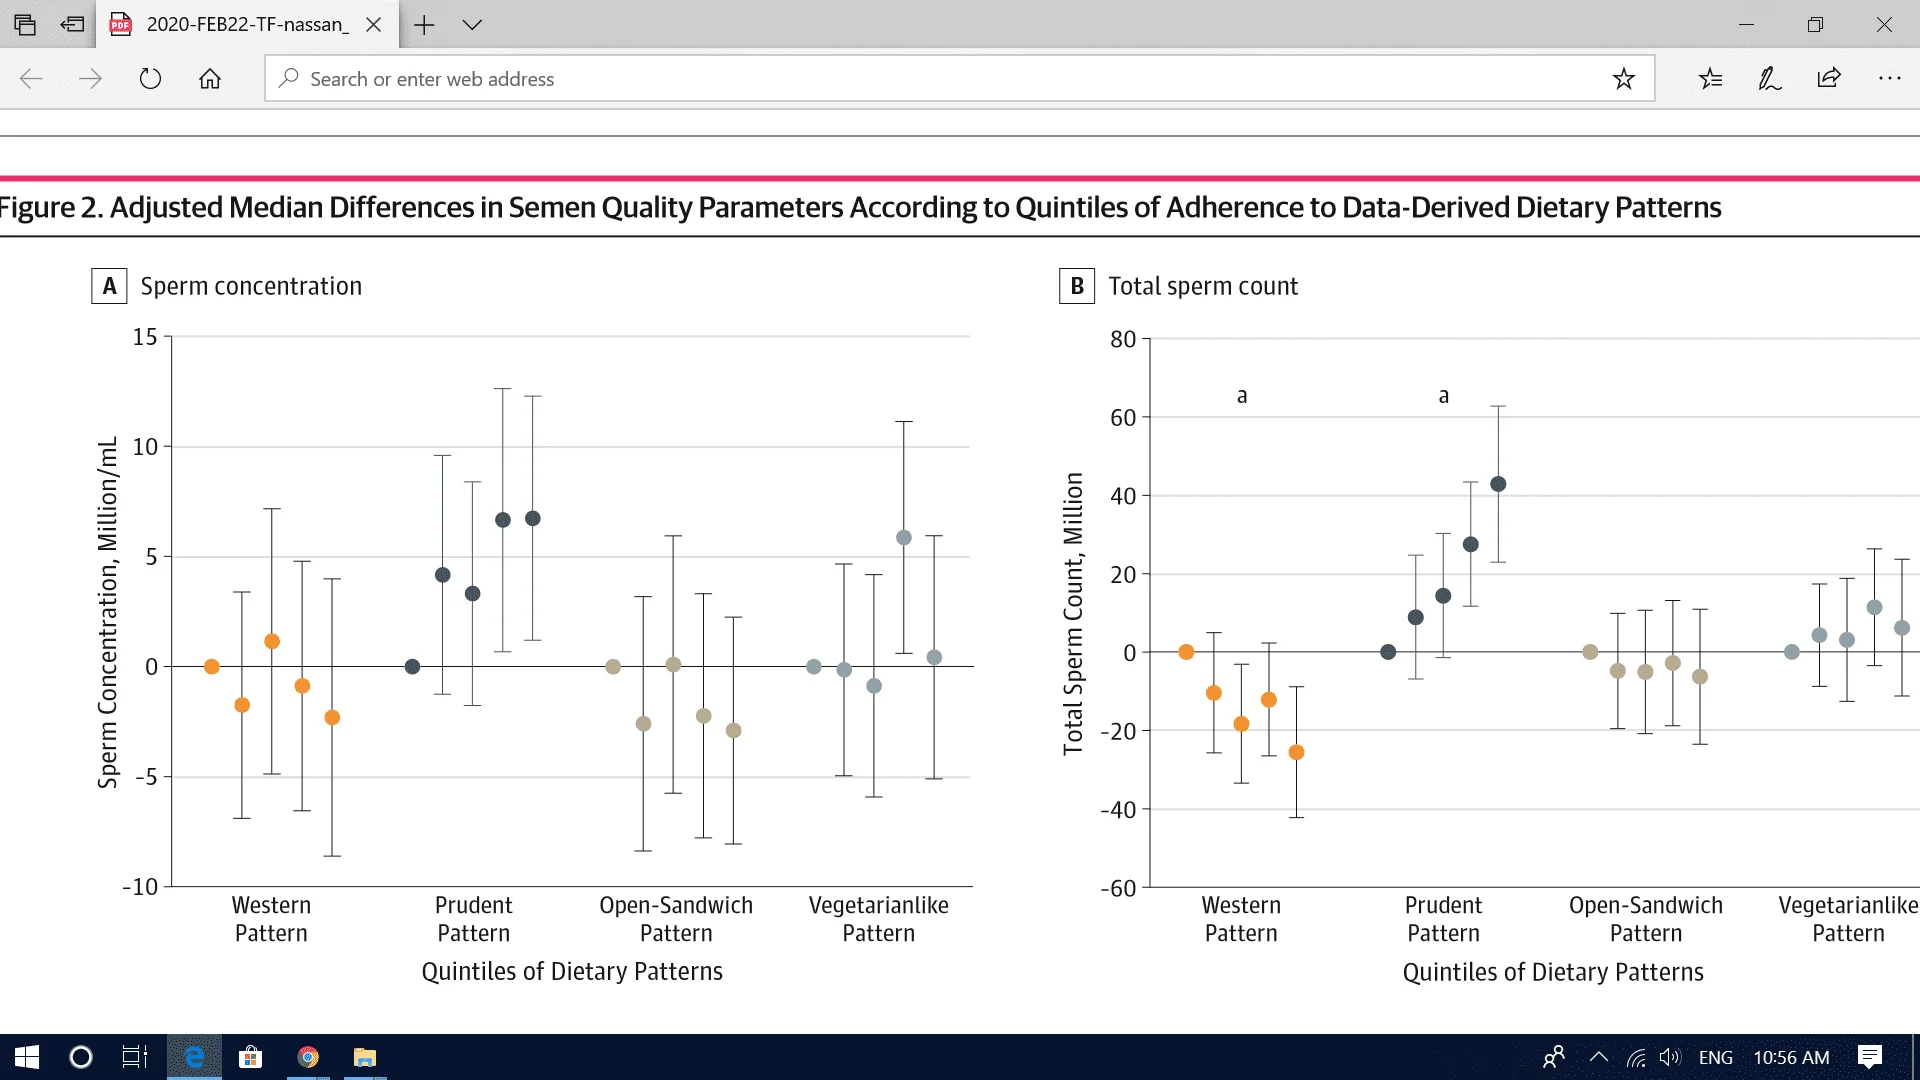Click the 80 tick on panel B axis
The height and width of the screenshot is (1080, 1920).
1123,339
